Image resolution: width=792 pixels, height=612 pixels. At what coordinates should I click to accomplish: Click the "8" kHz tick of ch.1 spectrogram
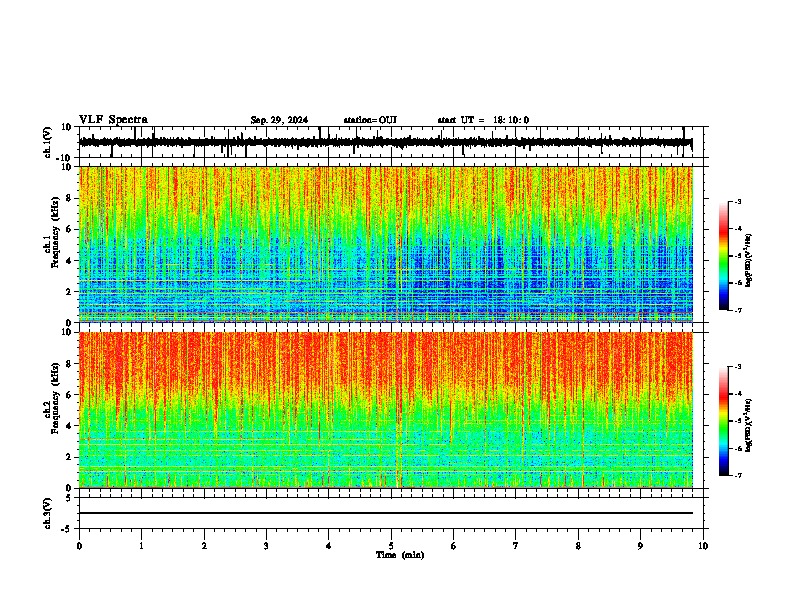coord(69,198)
